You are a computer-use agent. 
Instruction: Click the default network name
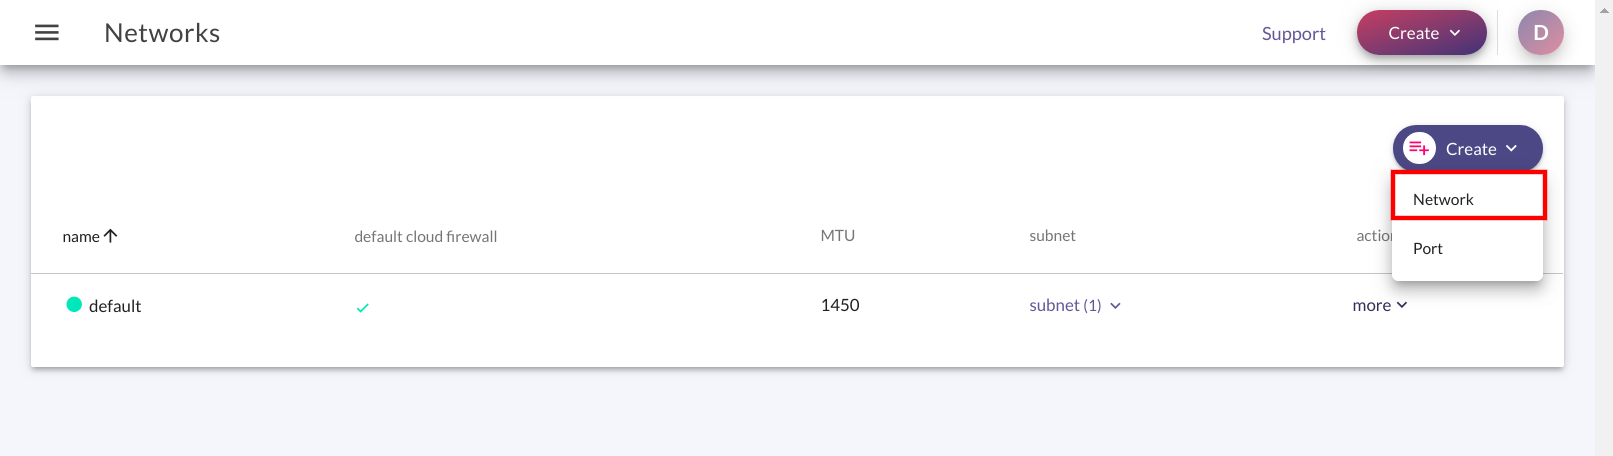115,306
